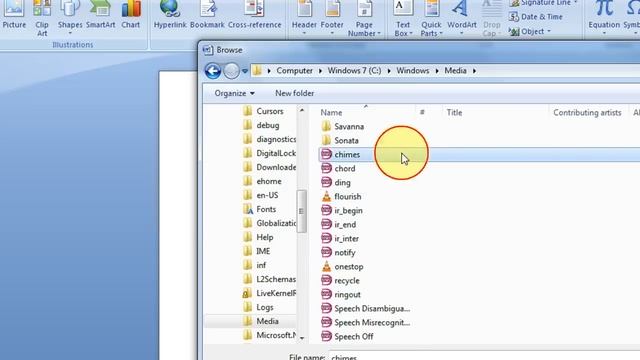The height and width of the screenshot is (360, 640).
Task: Open the Equation dropdown in ribbon
Action: (x=604, y=18)
